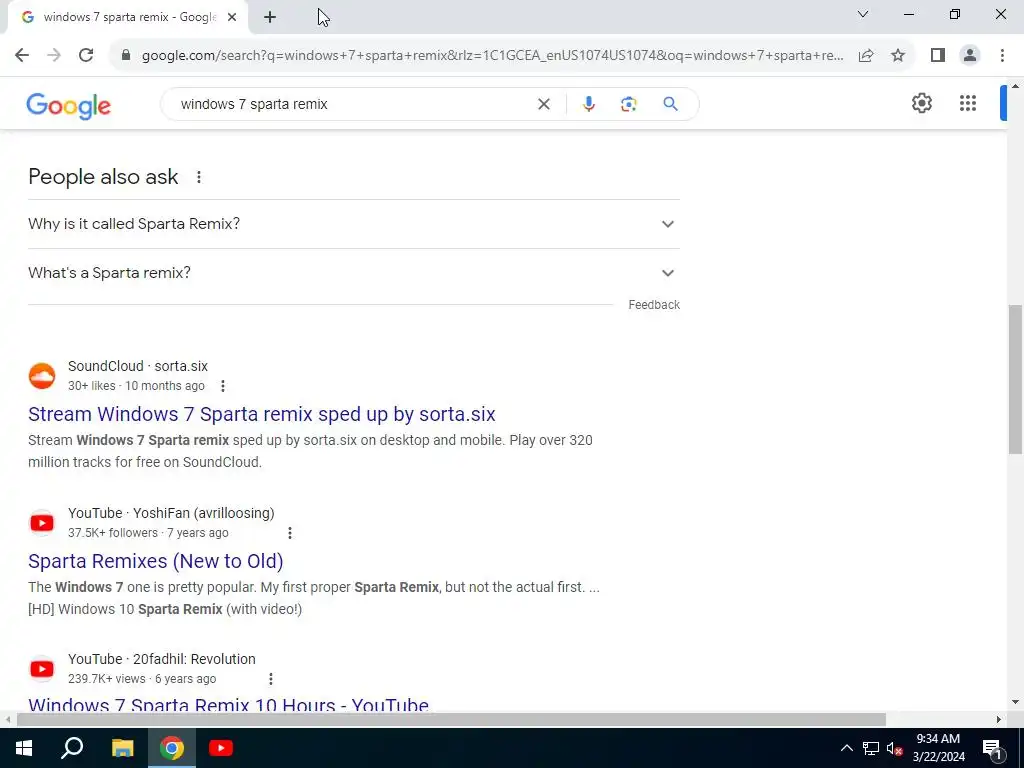Click the YouTube favicon for 20fadhil result
The width and height of the screenshot is (1024, 768).
pyautogui.click(x=42, y=669)
